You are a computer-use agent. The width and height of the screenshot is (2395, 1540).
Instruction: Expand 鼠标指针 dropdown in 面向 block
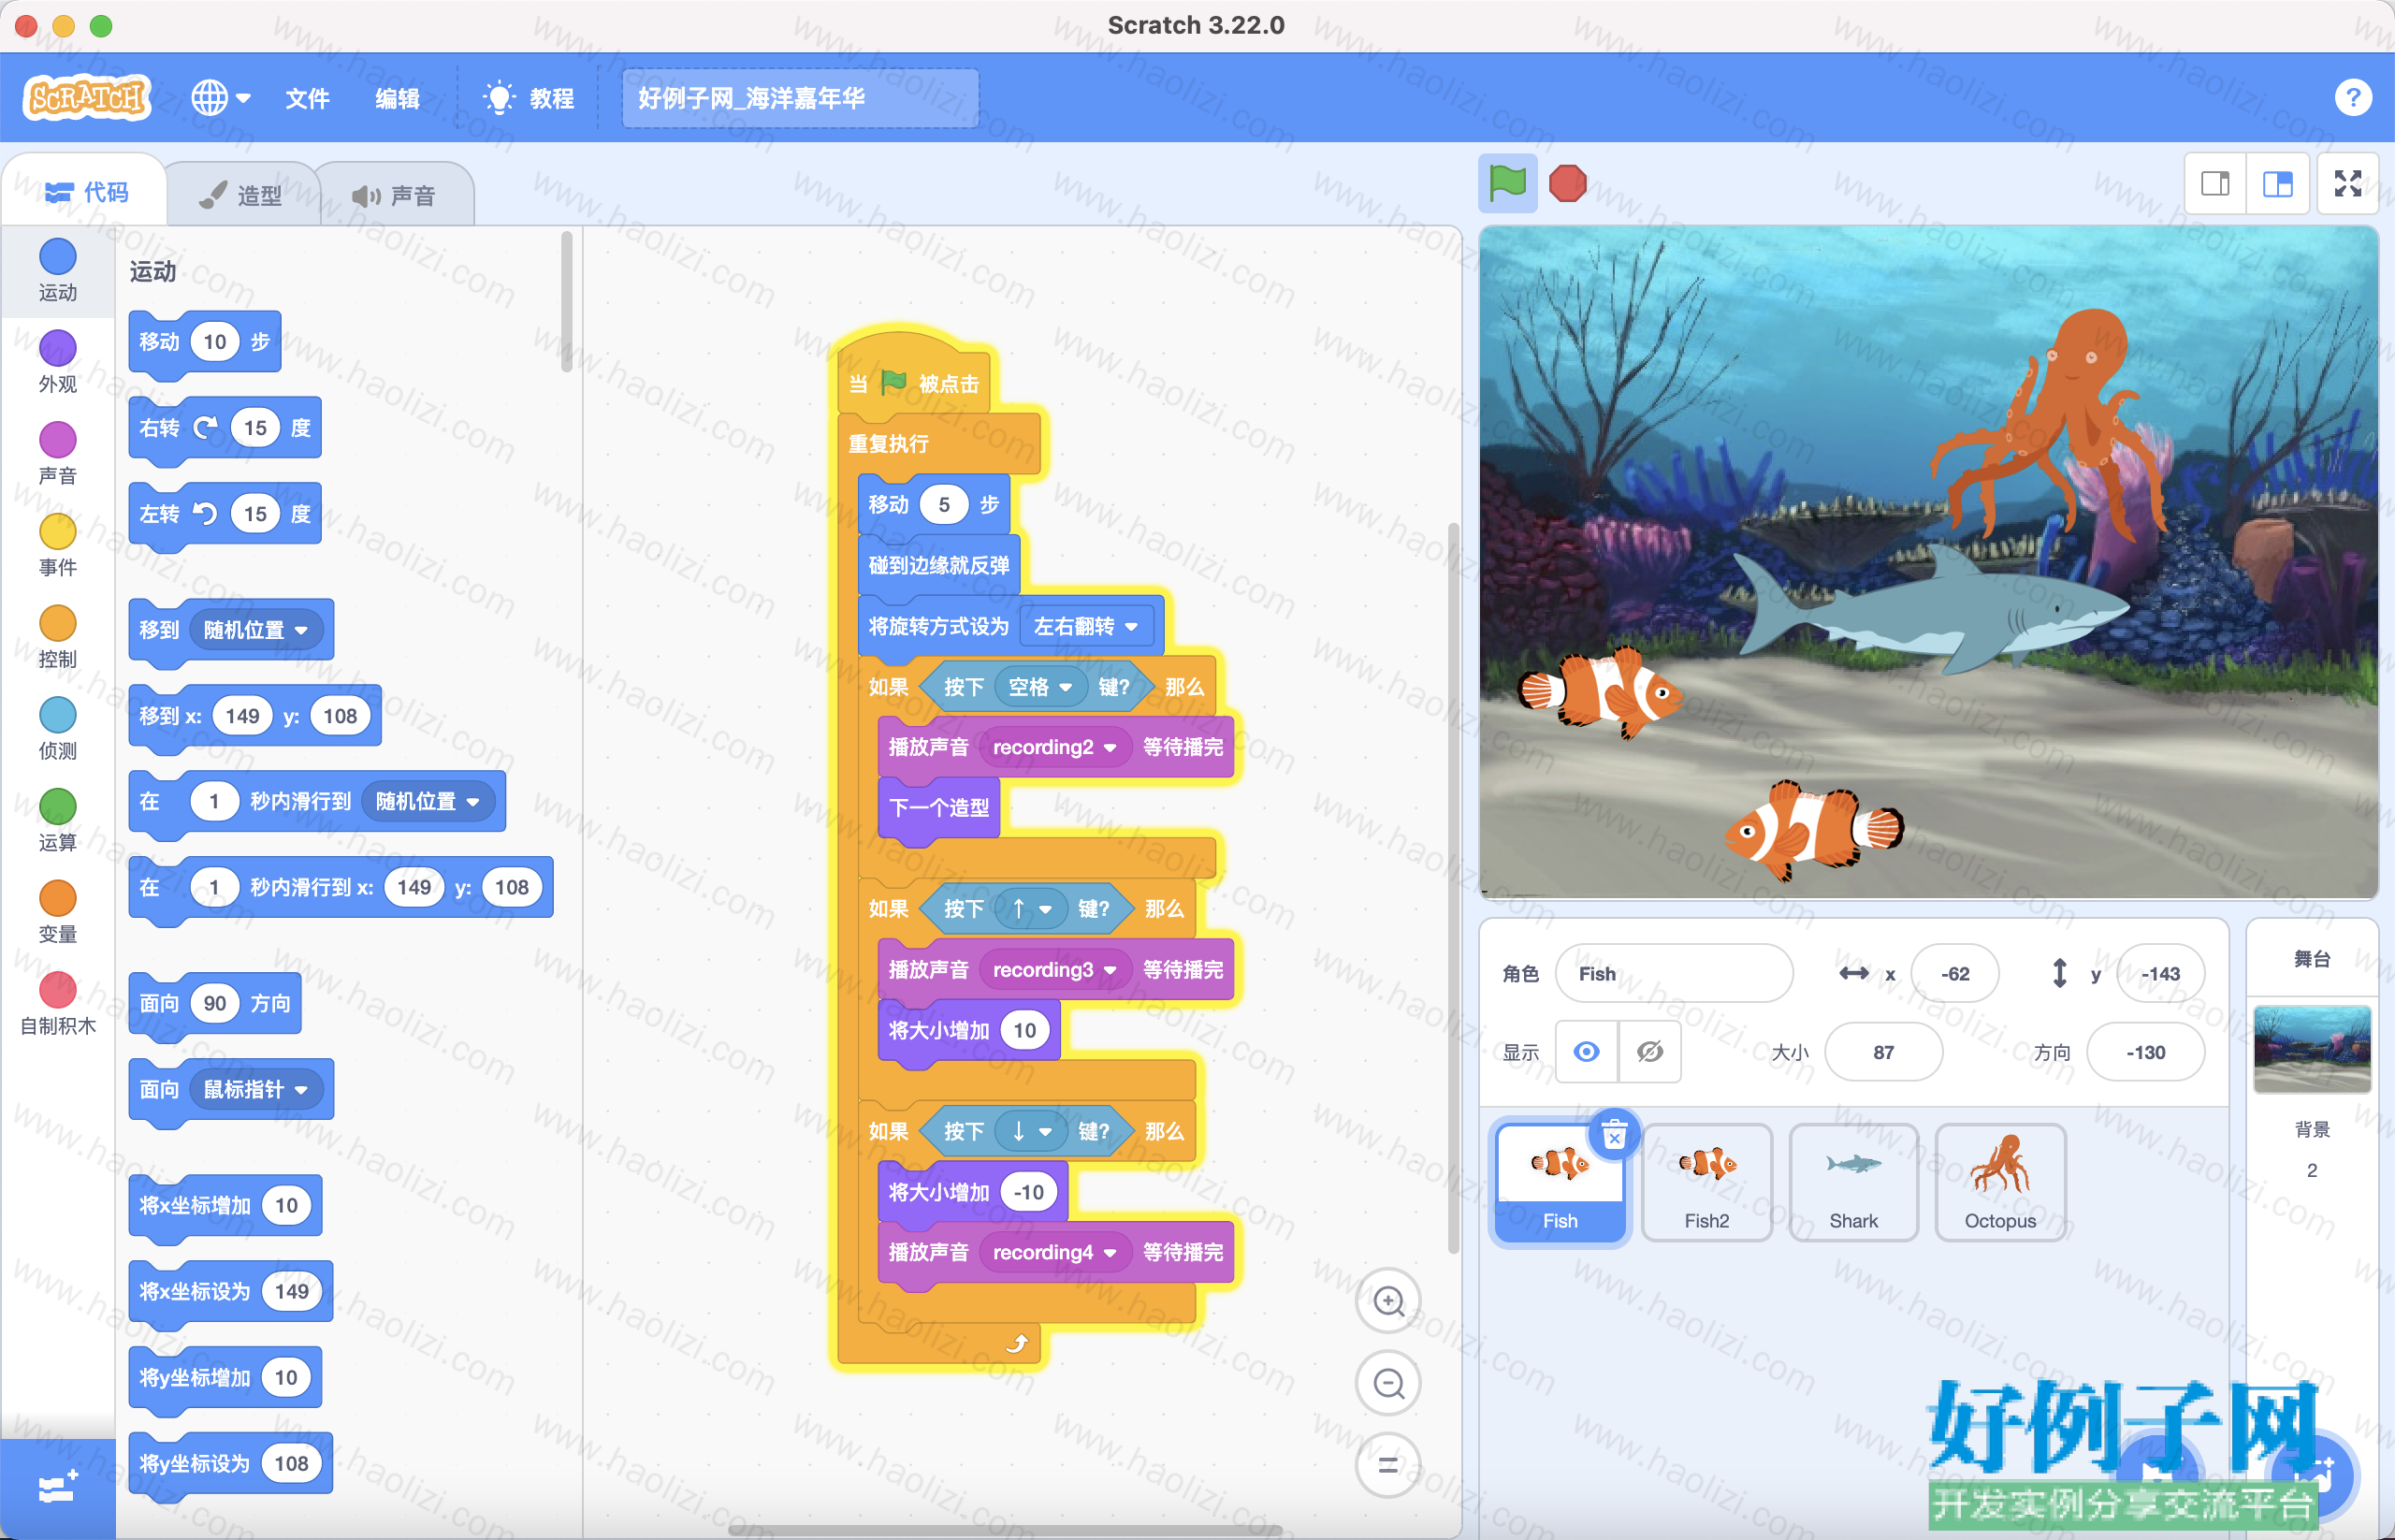pos(255,1089)
